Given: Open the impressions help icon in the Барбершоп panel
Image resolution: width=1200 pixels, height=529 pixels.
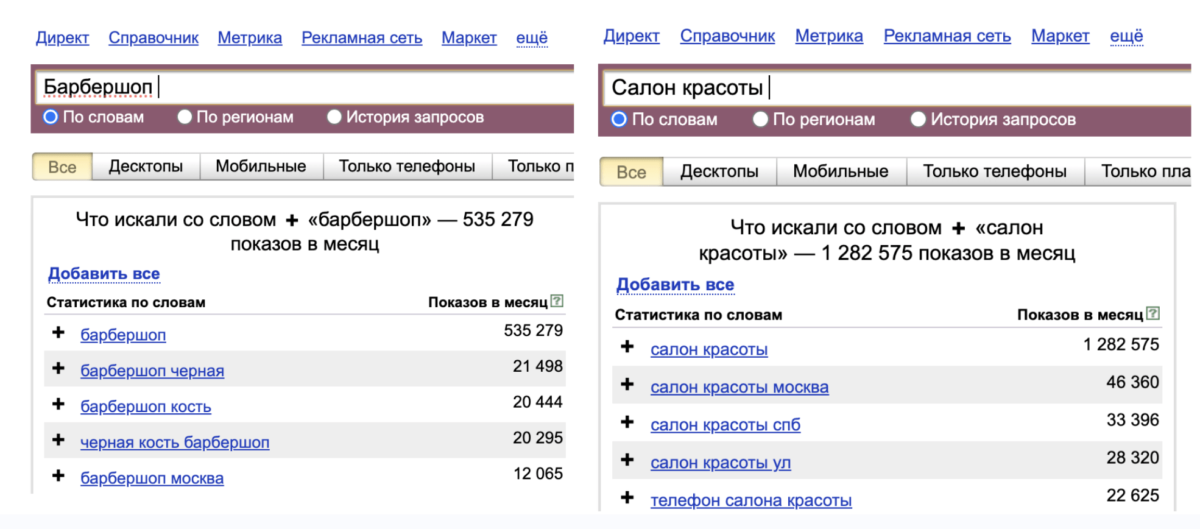Looking at the screenshot, I should [x=557, y=301].
